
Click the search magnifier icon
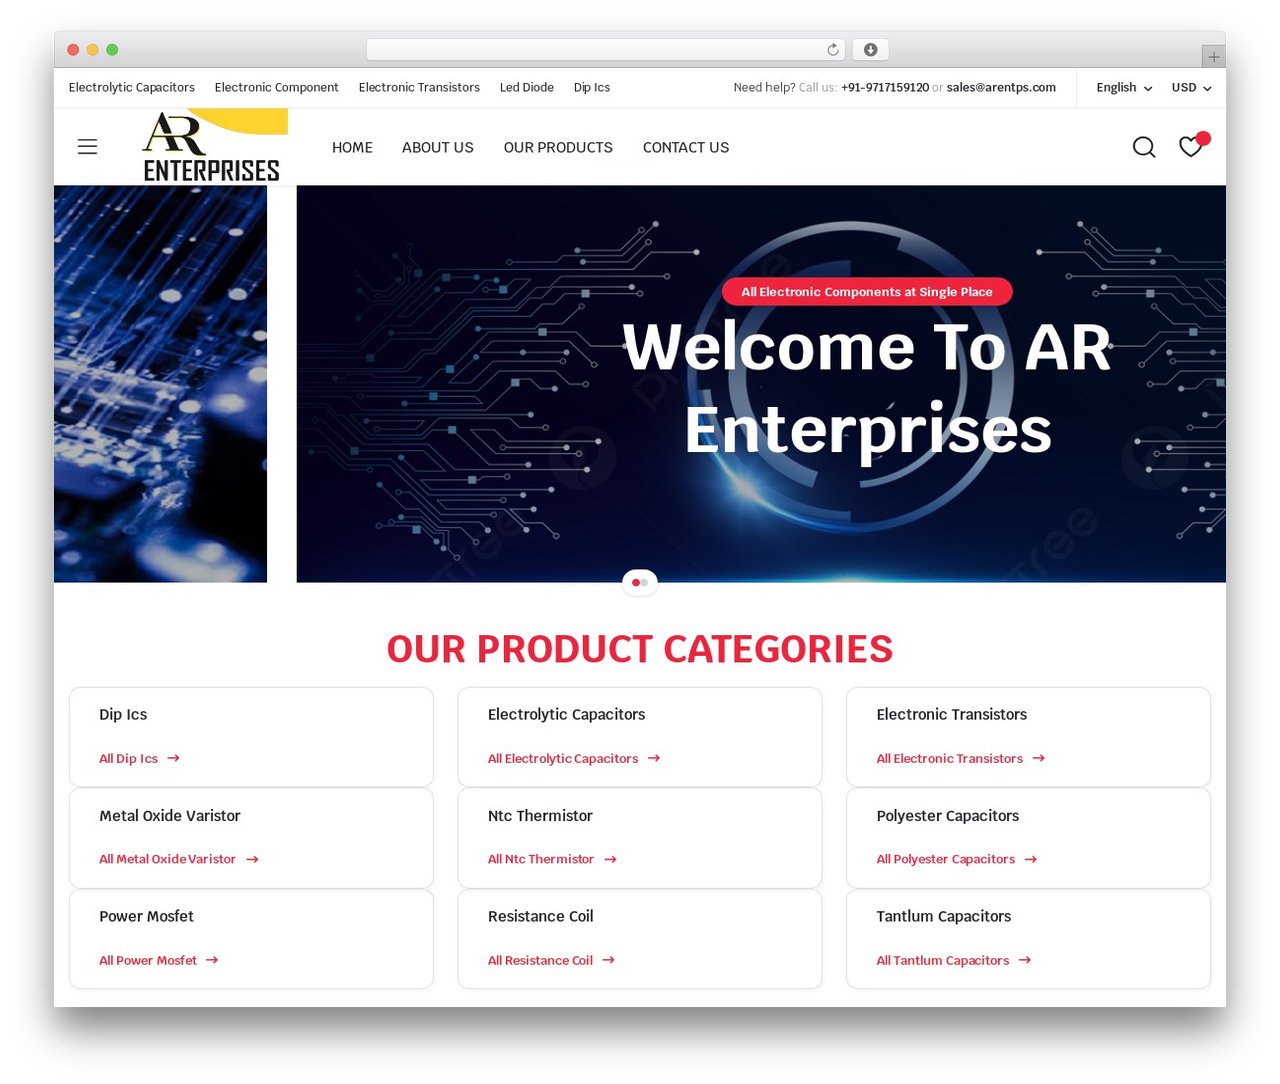click(1144, 147)
